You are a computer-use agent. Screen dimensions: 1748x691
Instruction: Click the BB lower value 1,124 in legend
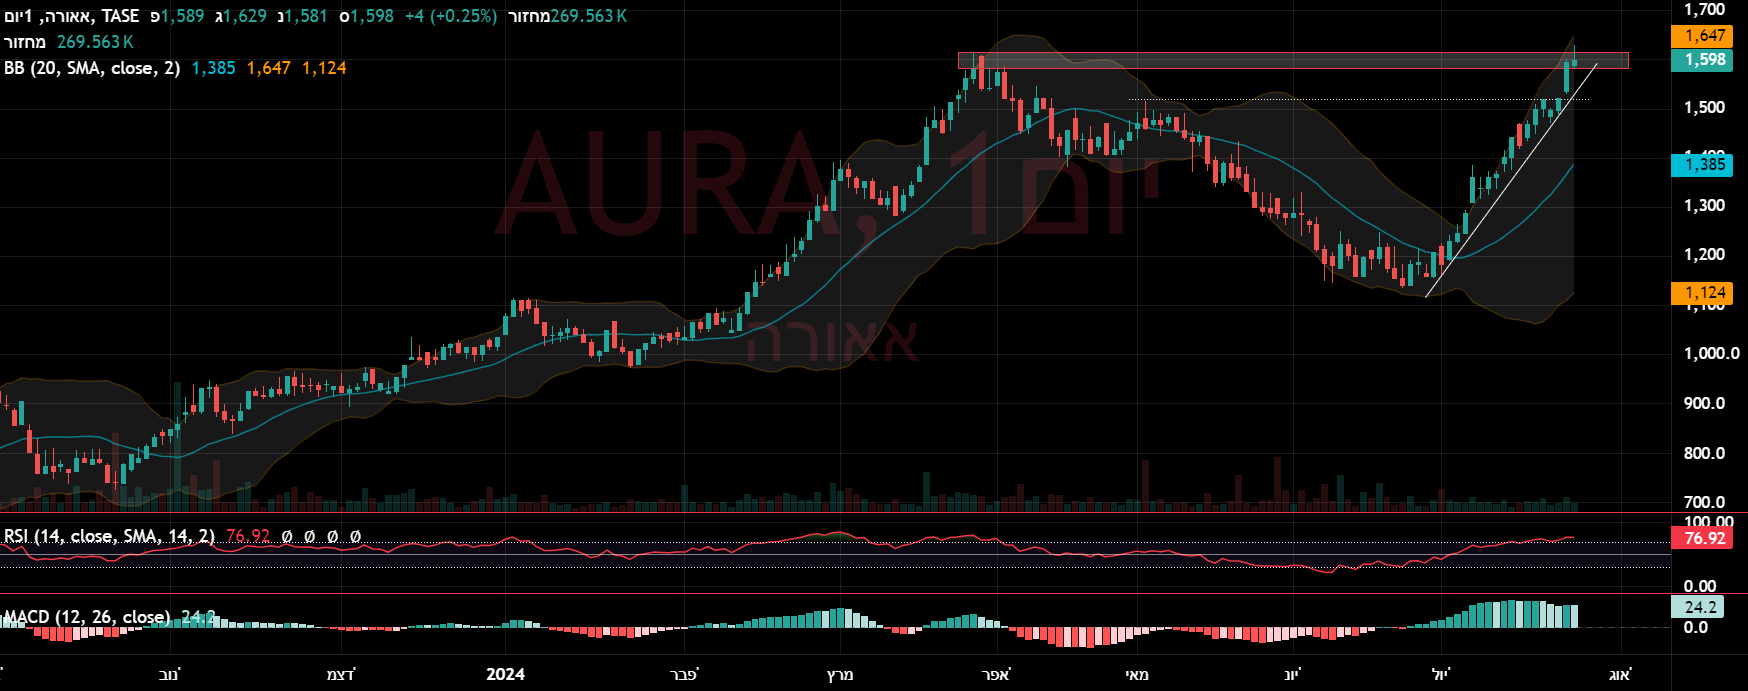coord(324,68)
